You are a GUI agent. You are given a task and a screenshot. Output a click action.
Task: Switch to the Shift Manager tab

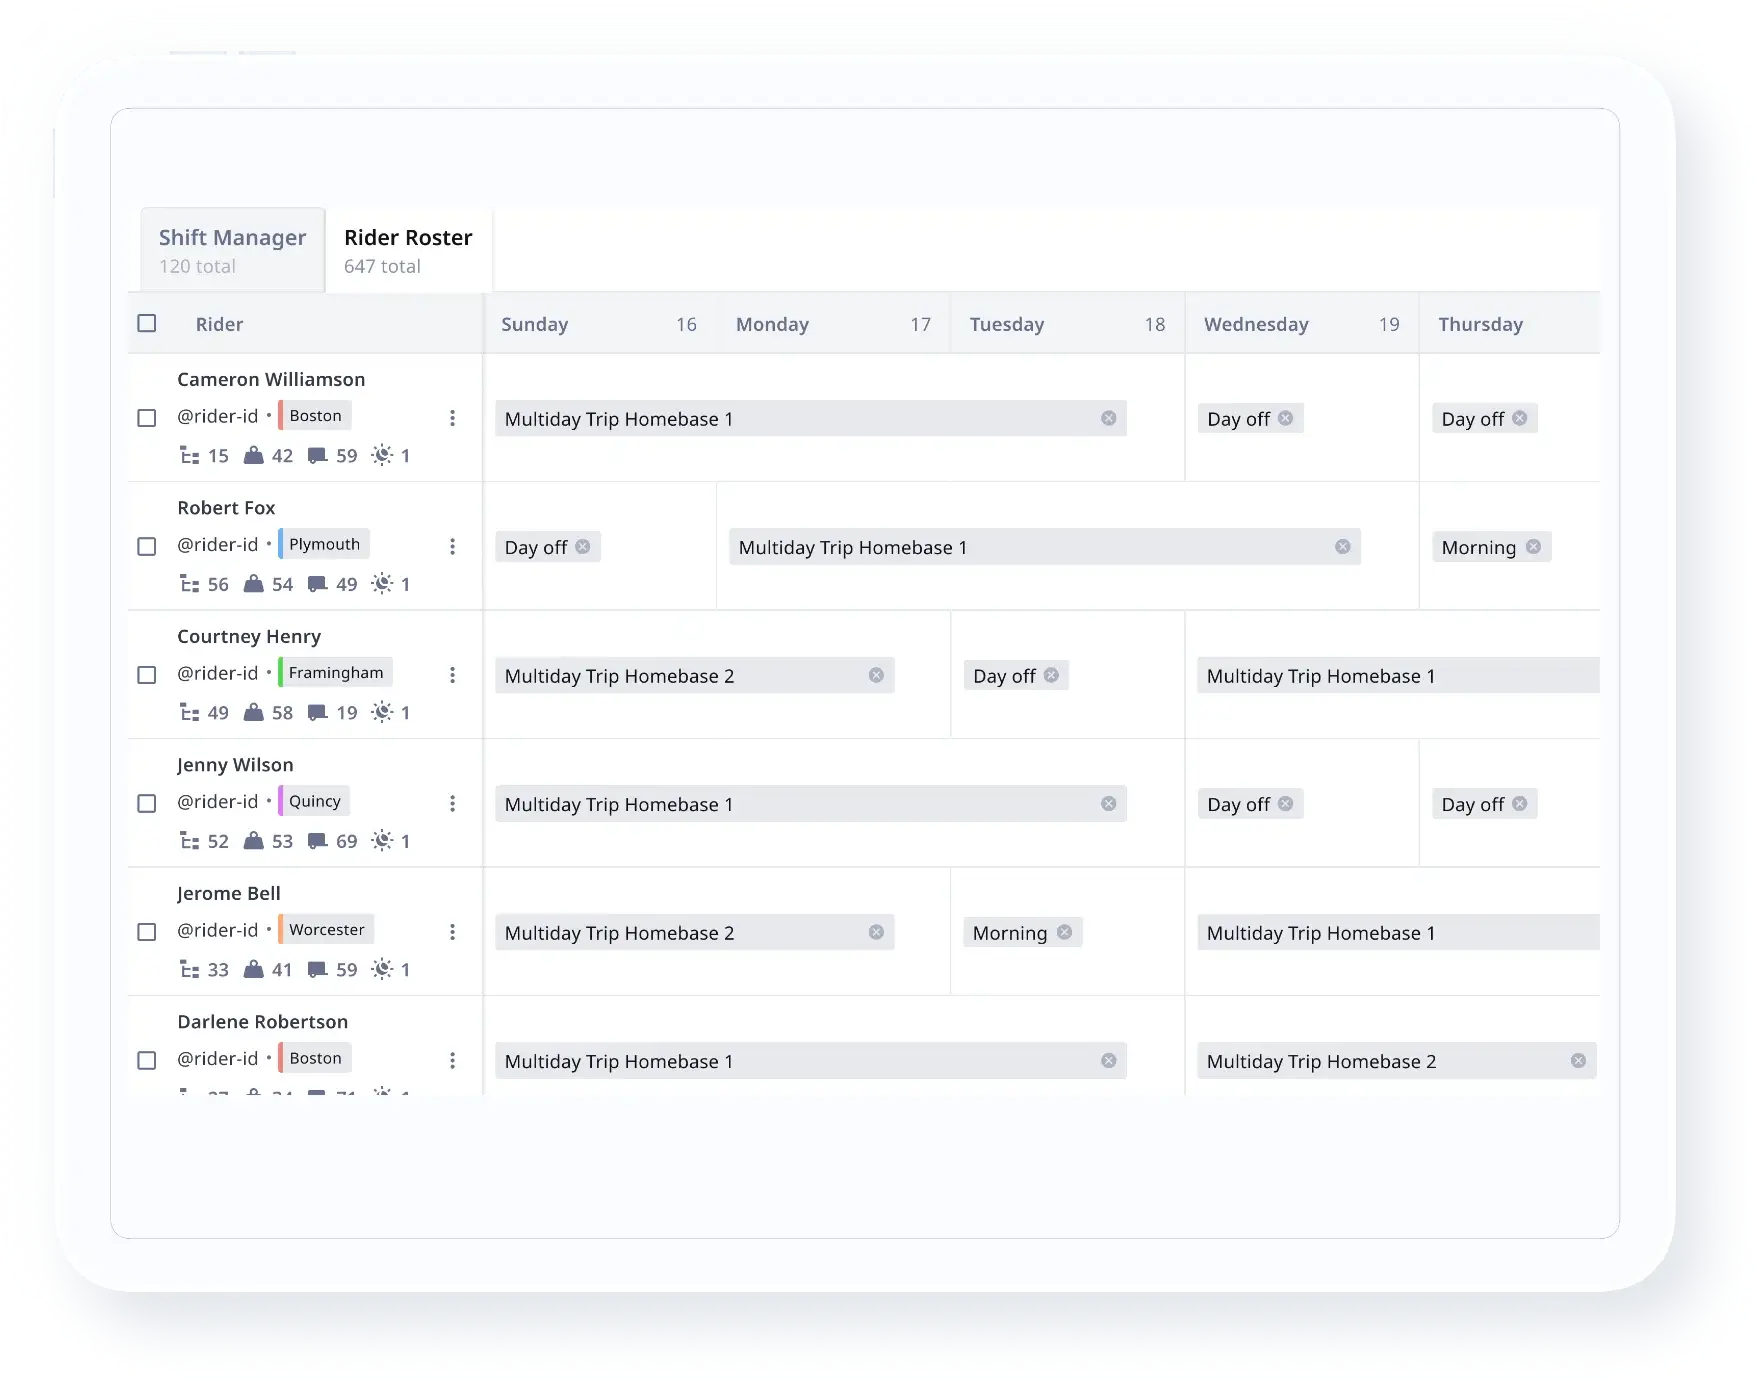point(232,250)
